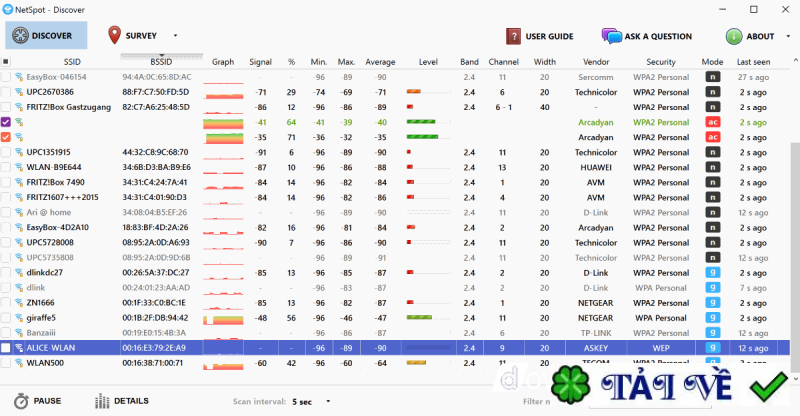The height and width of the screenshot is (416, 800).
Task: Click the WiFi icon of FRITZ!Box 7490
Action: coord(19,182)
